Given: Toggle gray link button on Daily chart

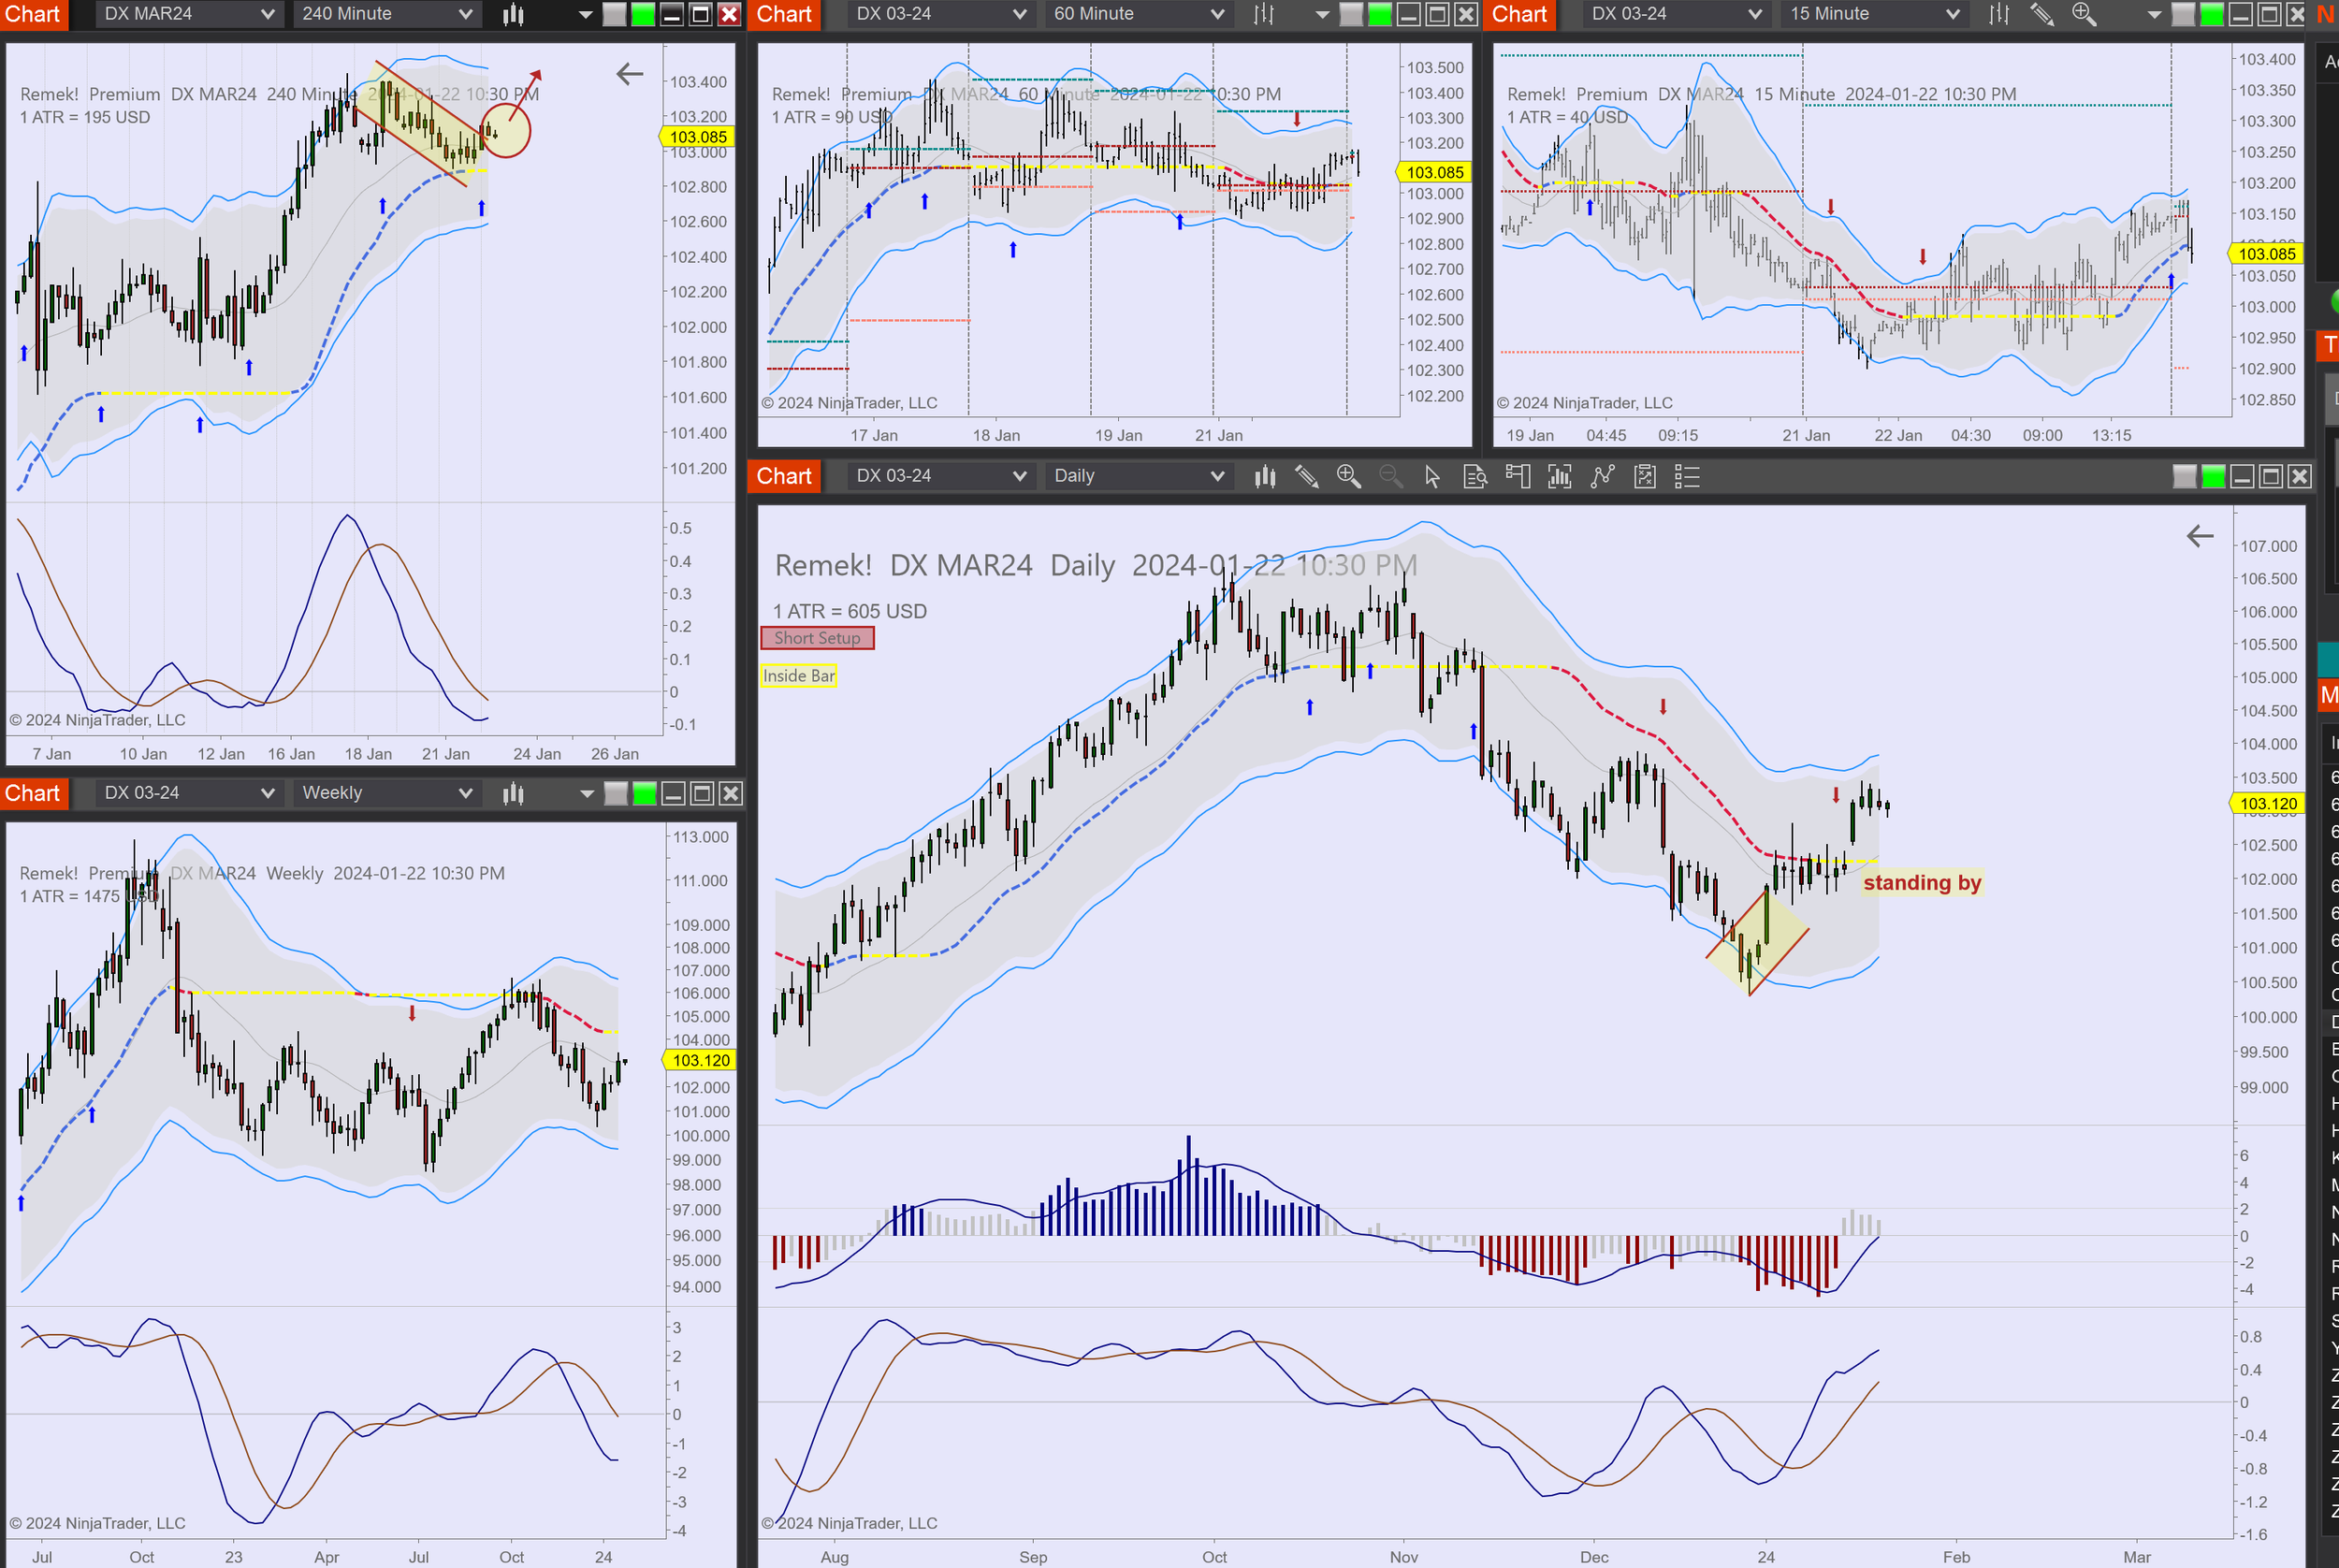Looking at the screenshot, I should [x=2185, y=476].
